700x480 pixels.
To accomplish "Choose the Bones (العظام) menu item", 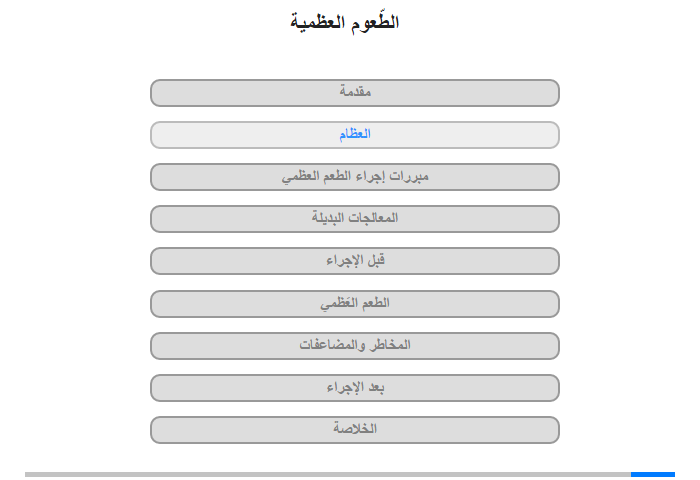I will [x=354, y=135].
